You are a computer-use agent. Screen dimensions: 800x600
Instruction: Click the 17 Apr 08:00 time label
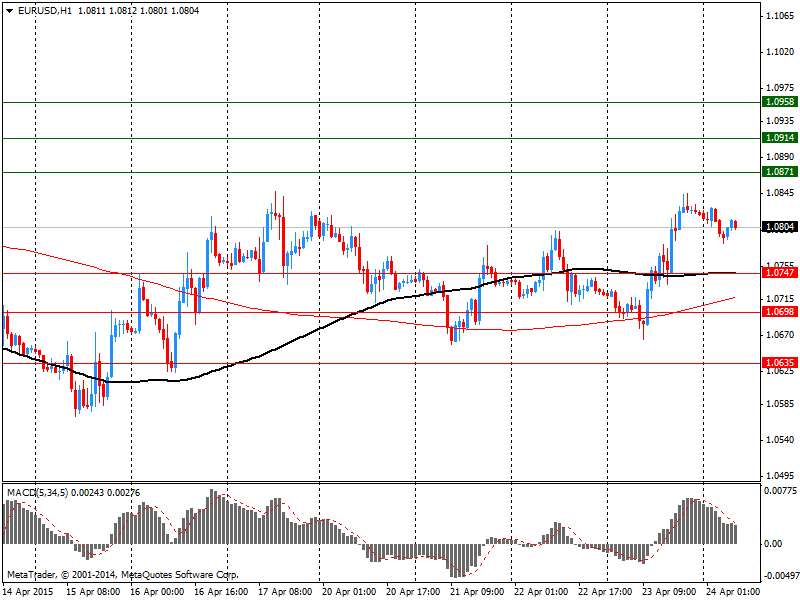click(x=285, y=592)
